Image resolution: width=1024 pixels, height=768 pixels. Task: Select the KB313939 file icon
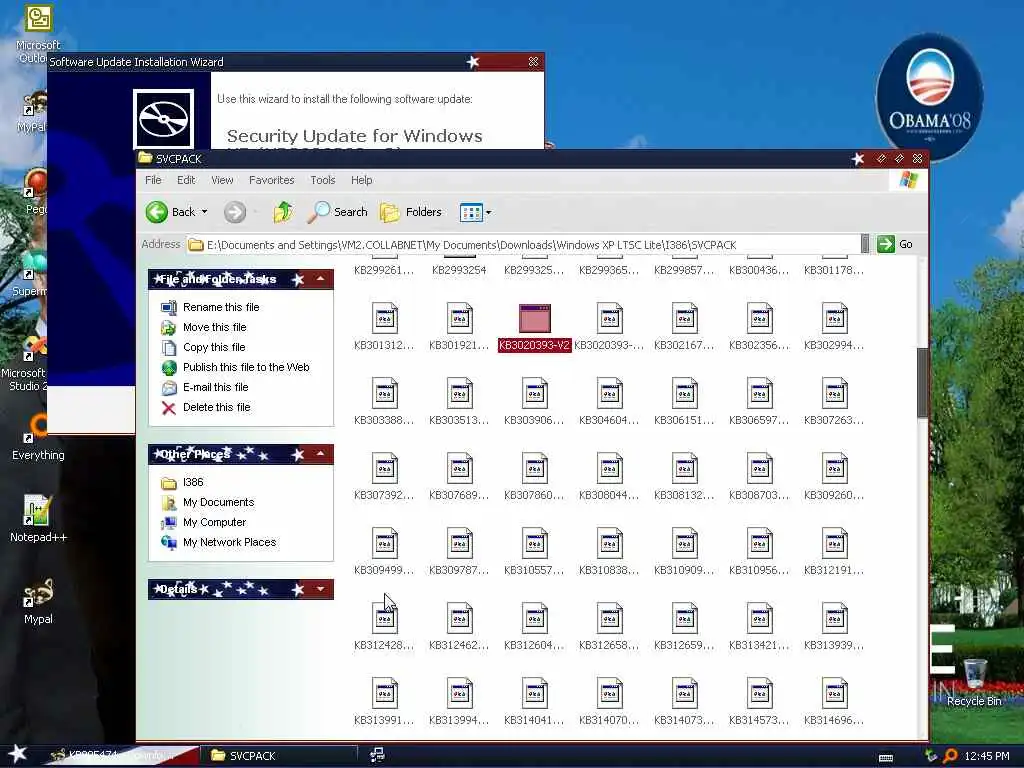(x=835, y=618)
